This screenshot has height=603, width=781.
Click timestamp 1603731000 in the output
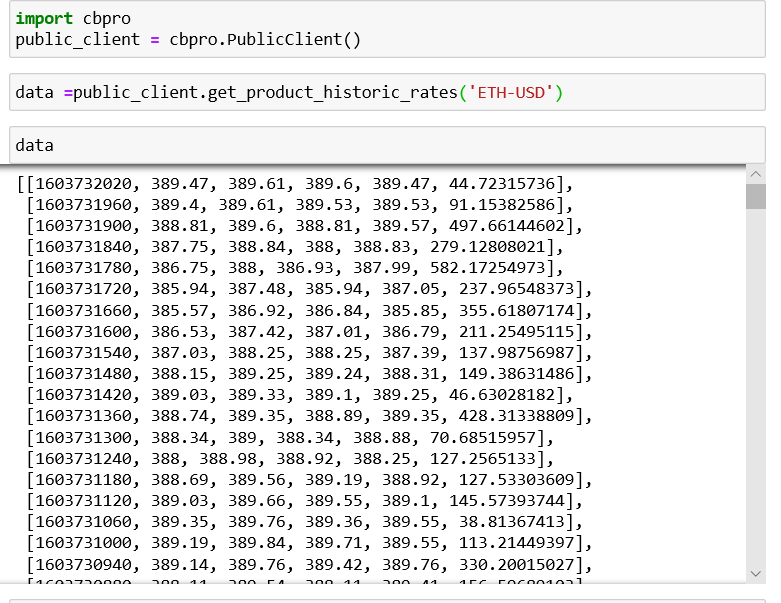83,543
